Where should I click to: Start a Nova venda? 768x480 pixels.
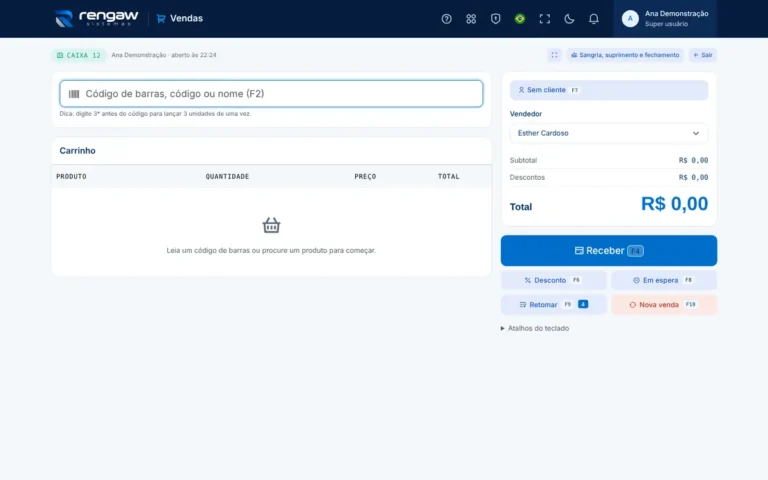pyautogui.click(x=664, y=305)
